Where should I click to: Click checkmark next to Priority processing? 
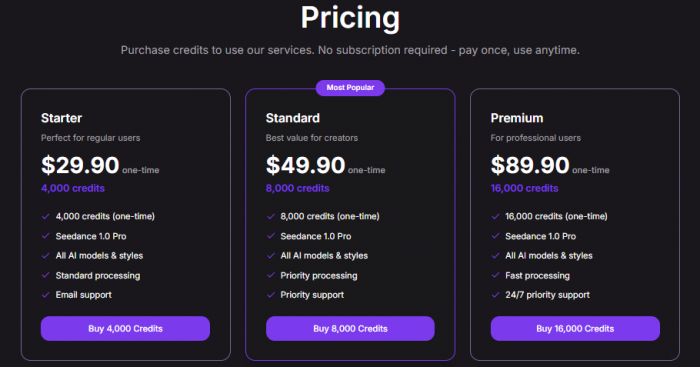(x=271, y=275)
